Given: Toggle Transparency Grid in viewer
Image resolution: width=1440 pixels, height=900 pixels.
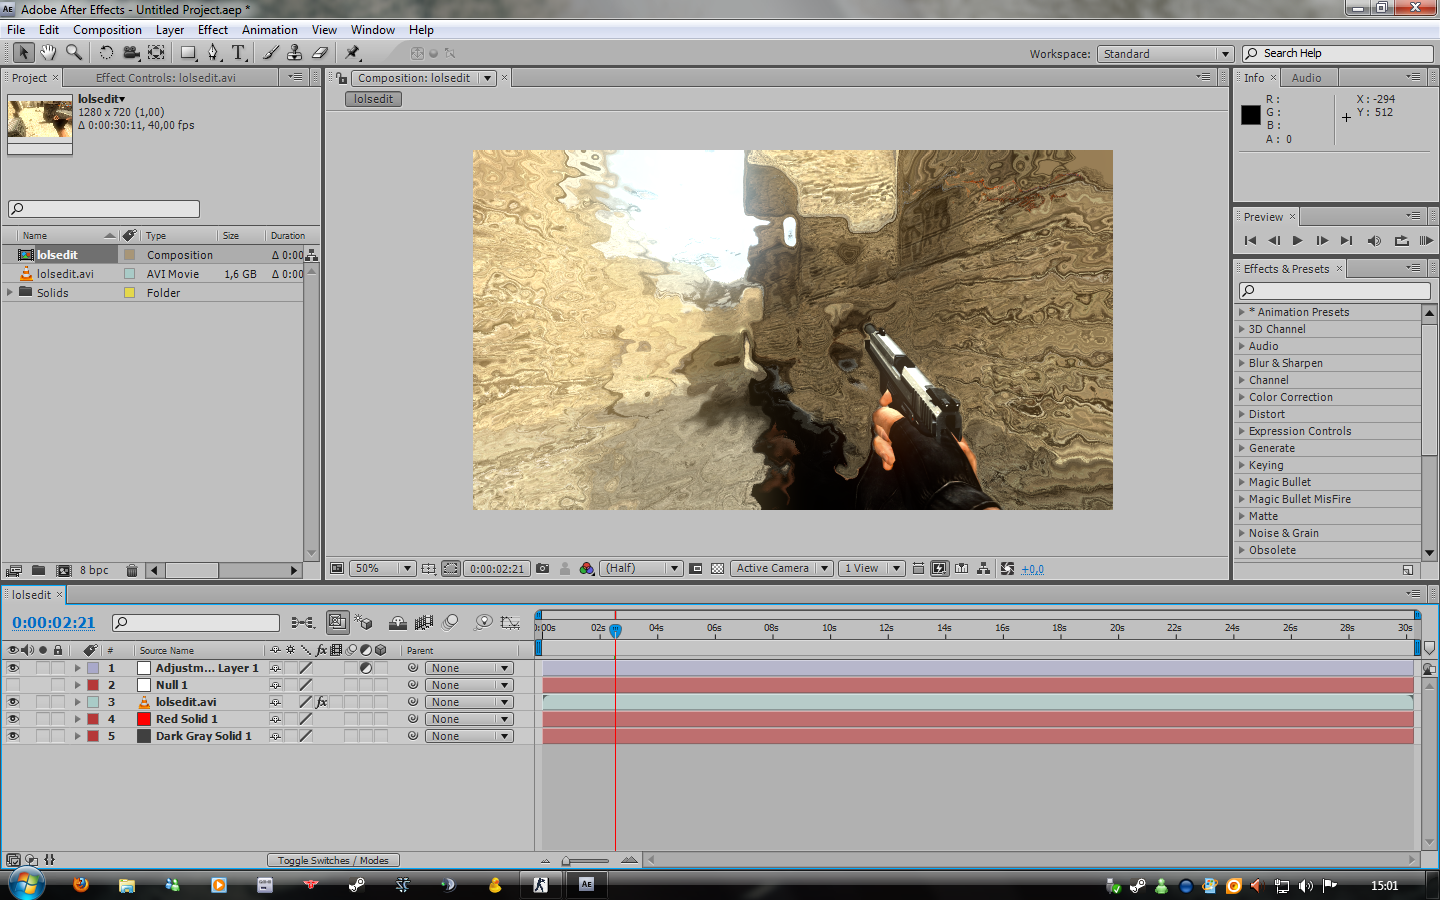Looking at the screenshot, I should pyautogui.click(x=717, y=568).
